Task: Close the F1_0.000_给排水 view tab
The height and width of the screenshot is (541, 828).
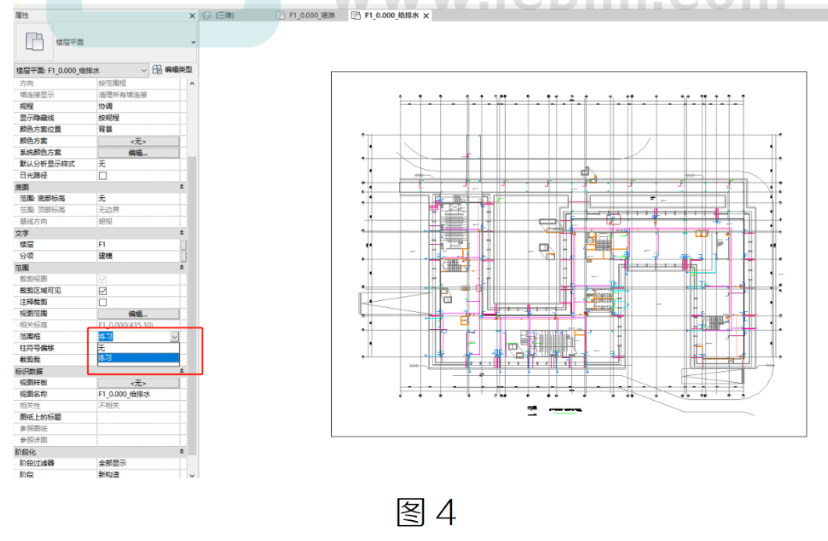Action: coord(426,16)
